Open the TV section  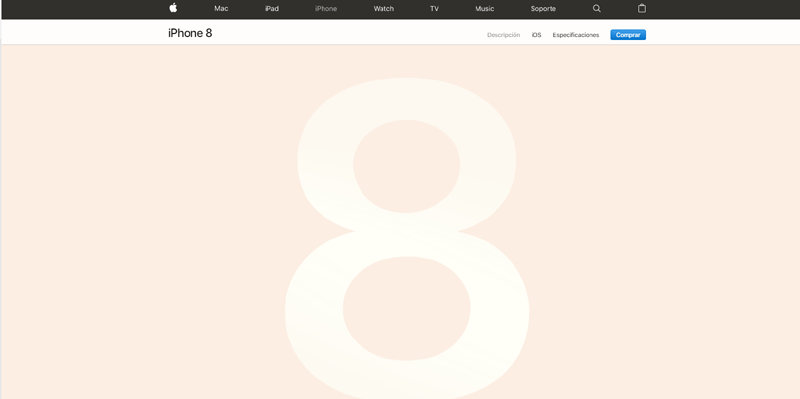click(x=434, y=9)
